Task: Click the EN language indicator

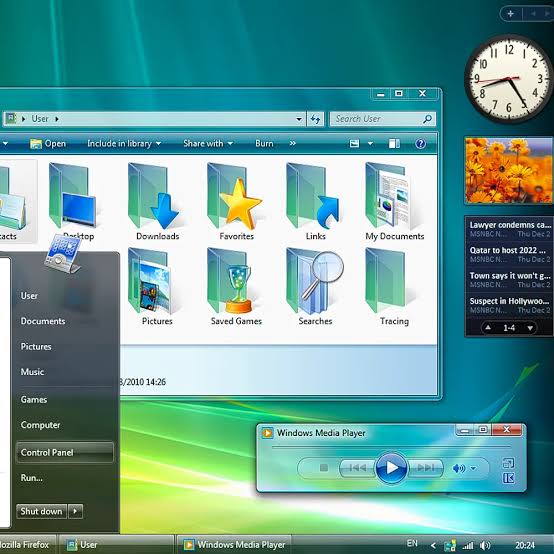Action: click(x=412, y=543)
